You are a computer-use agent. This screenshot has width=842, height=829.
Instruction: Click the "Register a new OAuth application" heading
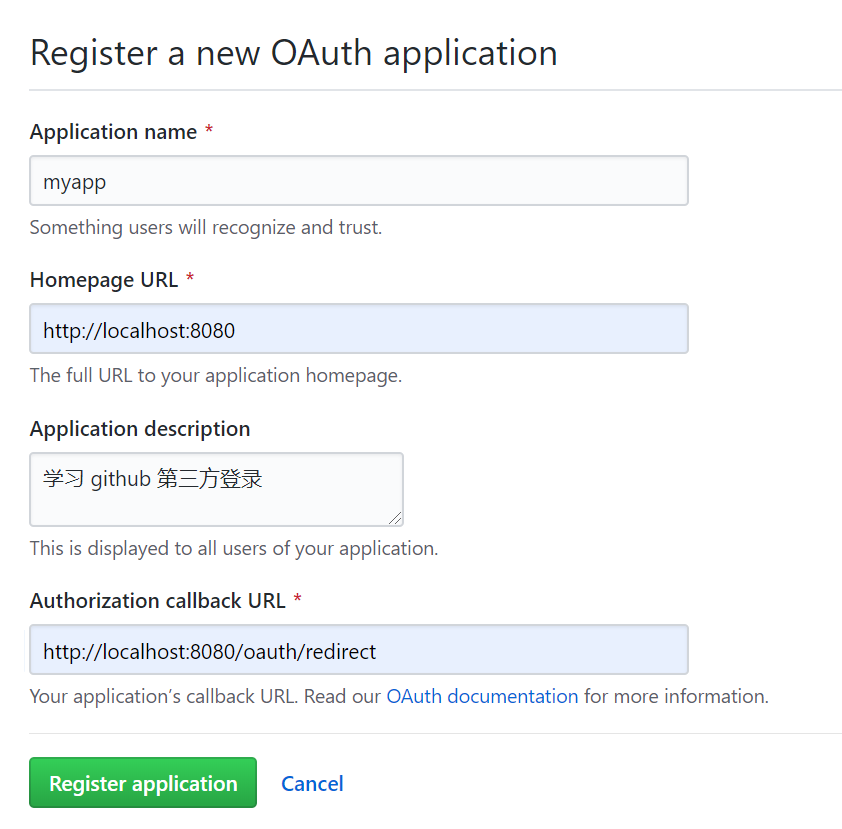[294, 53]
